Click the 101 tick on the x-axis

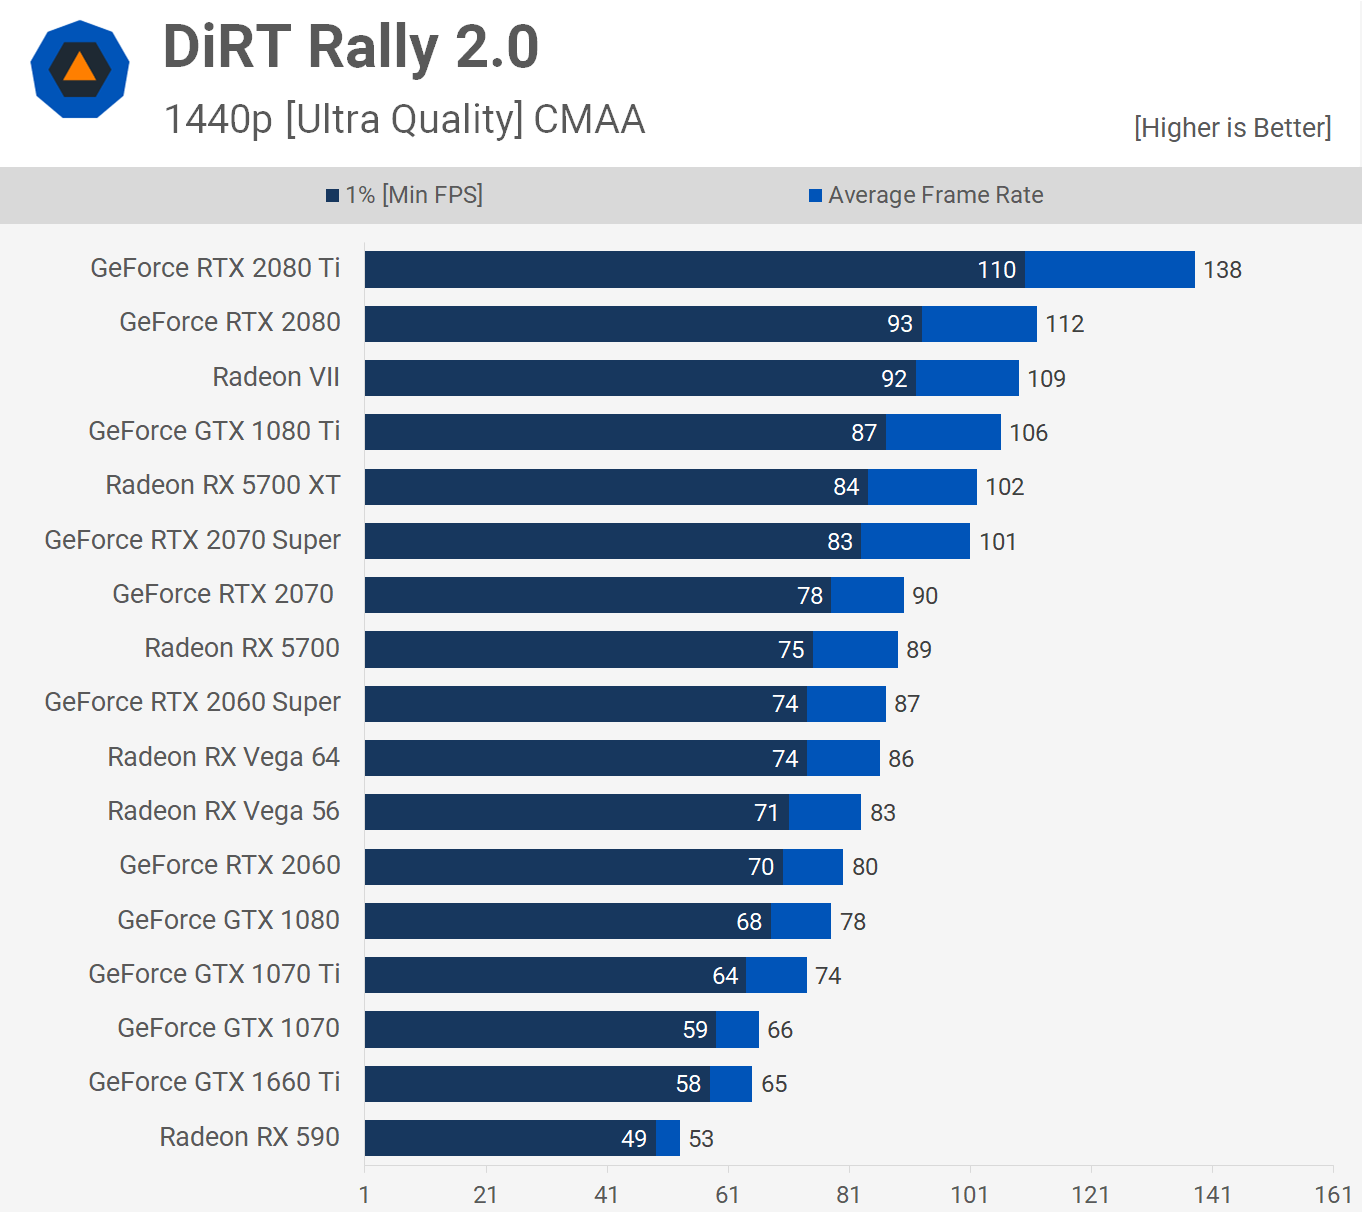coord(969,1195)
